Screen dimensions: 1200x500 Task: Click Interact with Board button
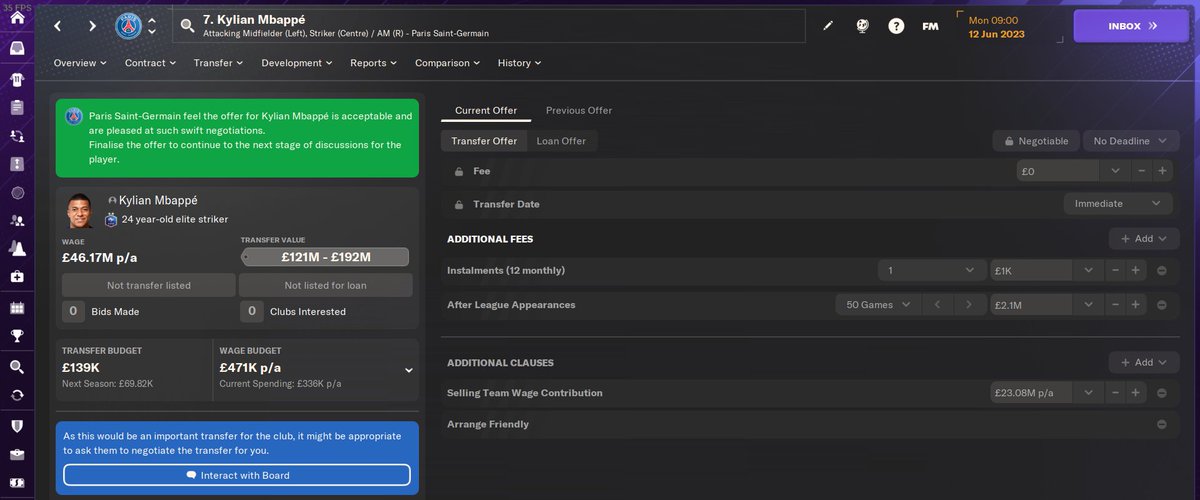click(x=237, y=475)
